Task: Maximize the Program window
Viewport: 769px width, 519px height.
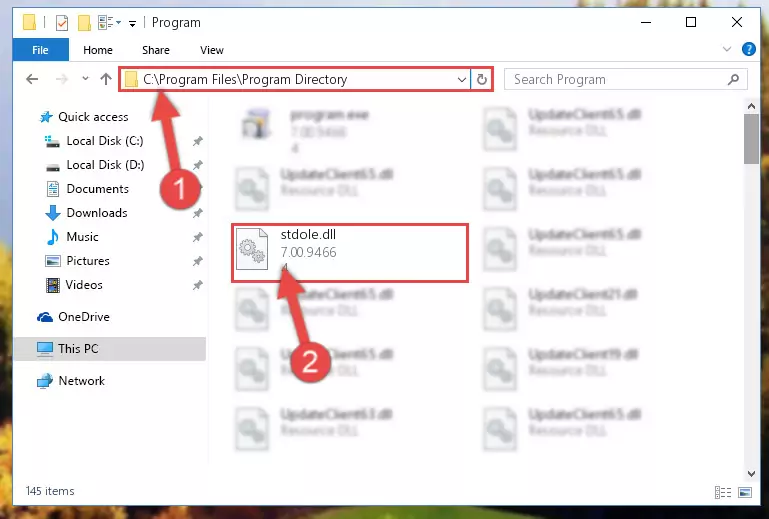Action: [691, 22]
